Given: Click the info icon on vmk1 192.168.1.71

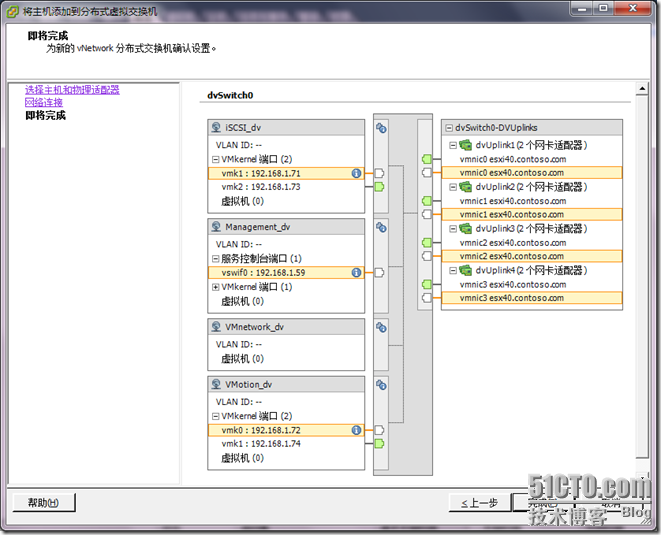Looking at the screenshot, I should click(356, 173).
